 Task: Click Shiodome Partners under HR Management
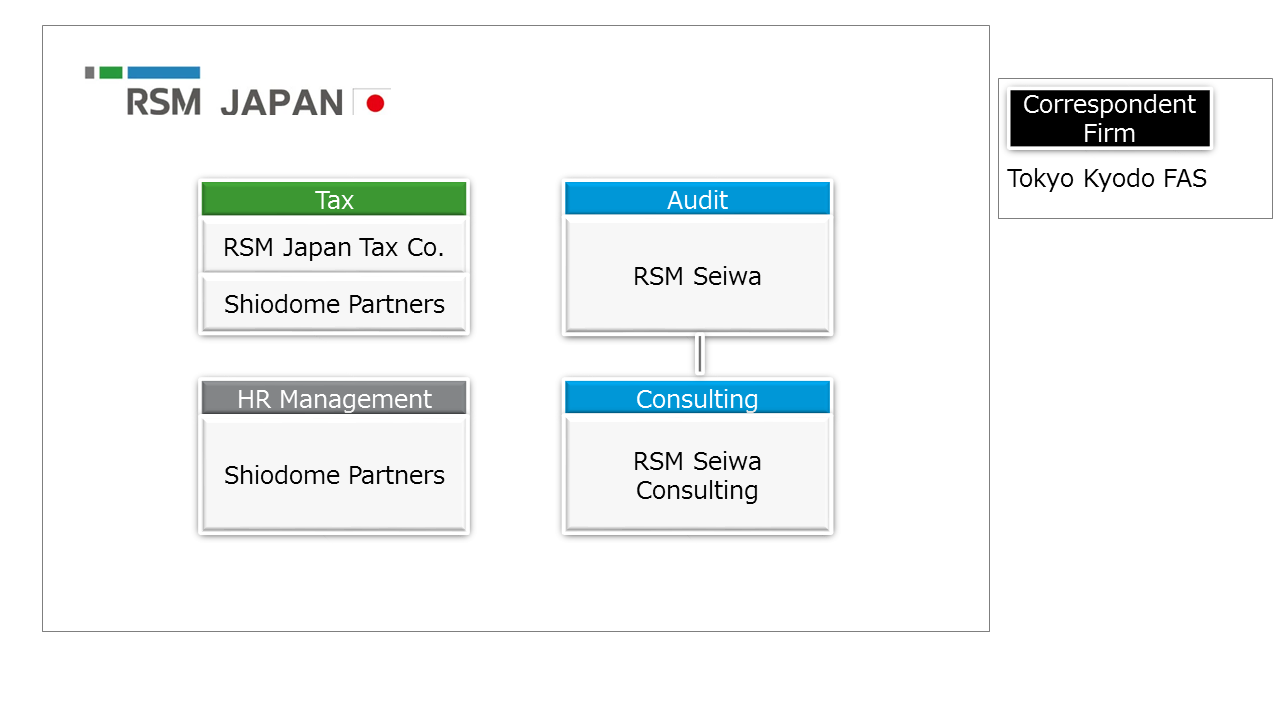(x=334, y=475)
